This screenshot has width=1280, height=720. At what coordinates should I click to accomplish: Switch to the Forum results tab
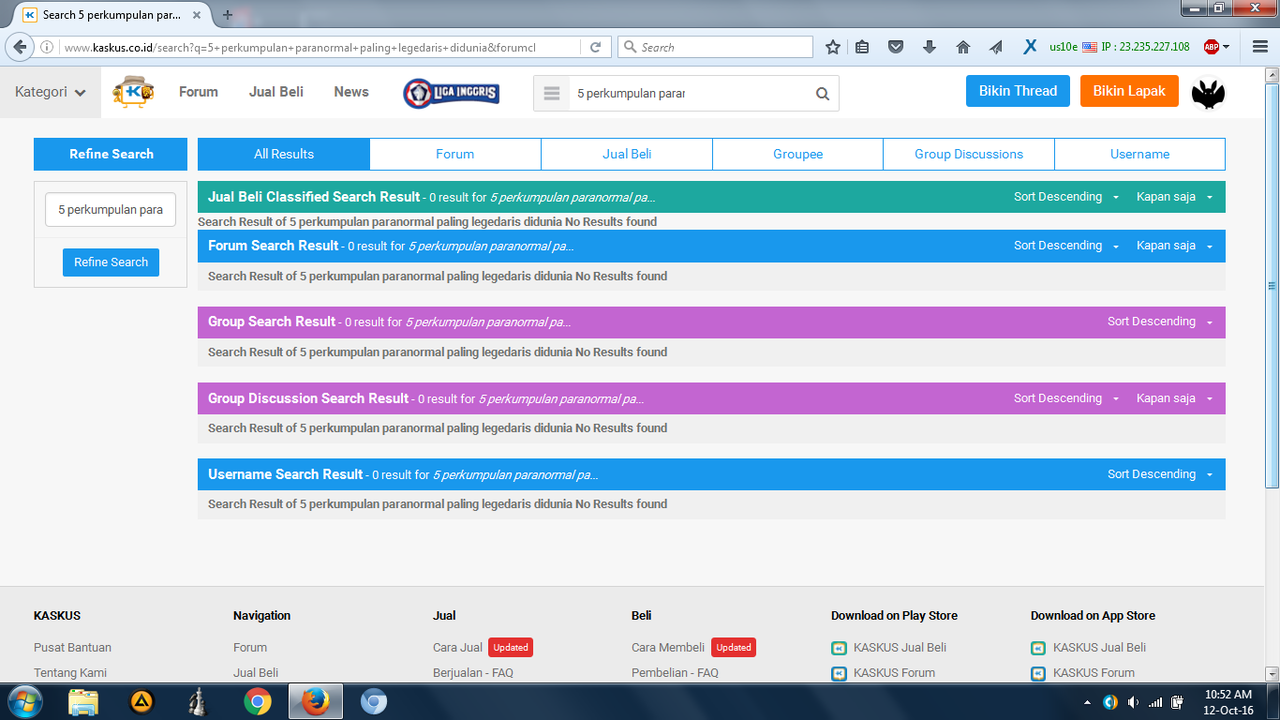tap(455, 154)
